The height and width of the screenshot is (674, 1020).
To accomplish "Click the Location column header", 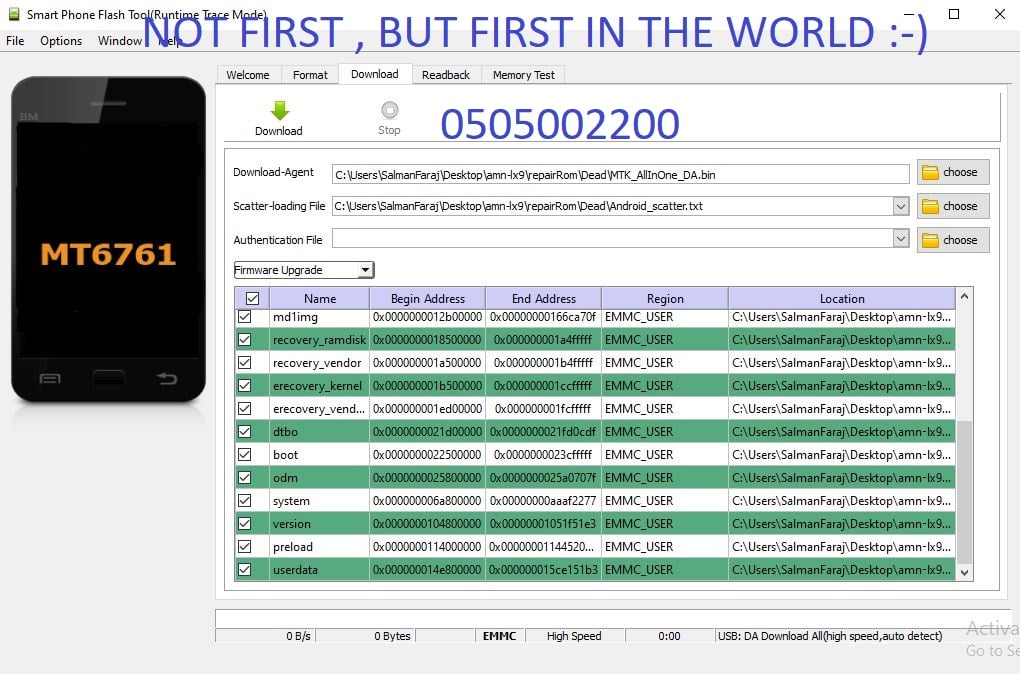I will coord(842,299).
